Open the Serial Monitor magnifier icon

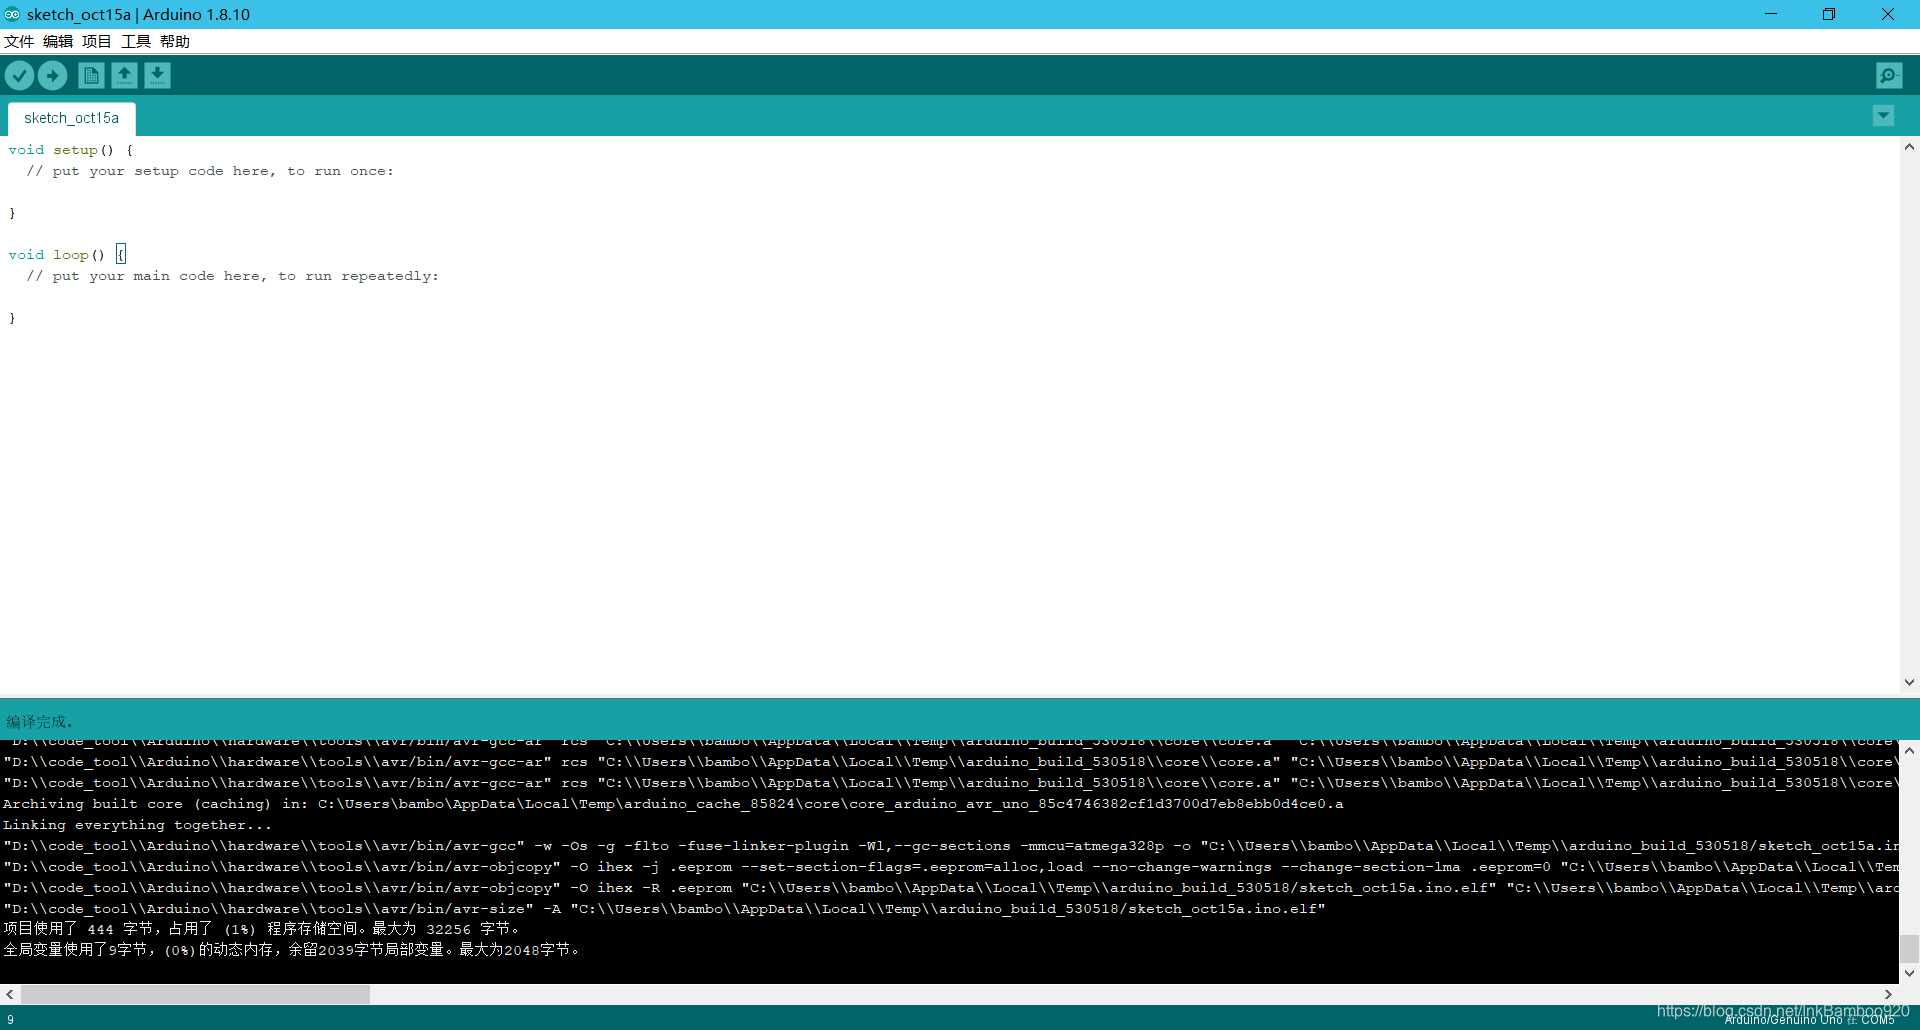[1889, 75]
